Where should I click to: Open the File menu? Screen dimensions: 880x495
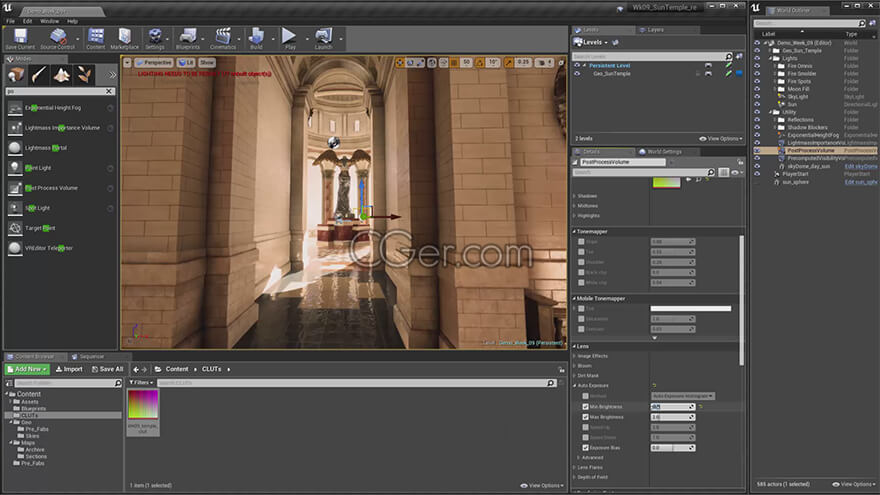11,21
